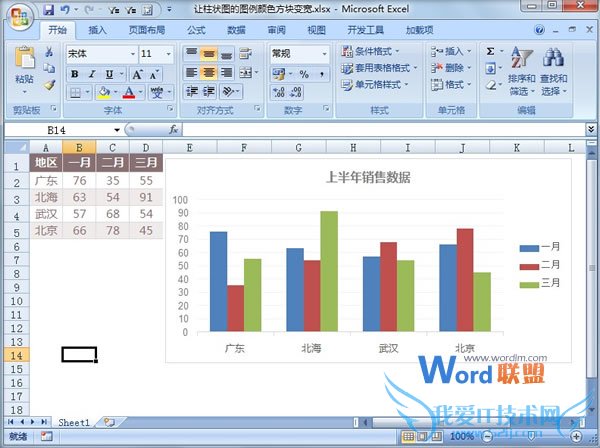
Task: Align text to the bottom
Action: 226,54
